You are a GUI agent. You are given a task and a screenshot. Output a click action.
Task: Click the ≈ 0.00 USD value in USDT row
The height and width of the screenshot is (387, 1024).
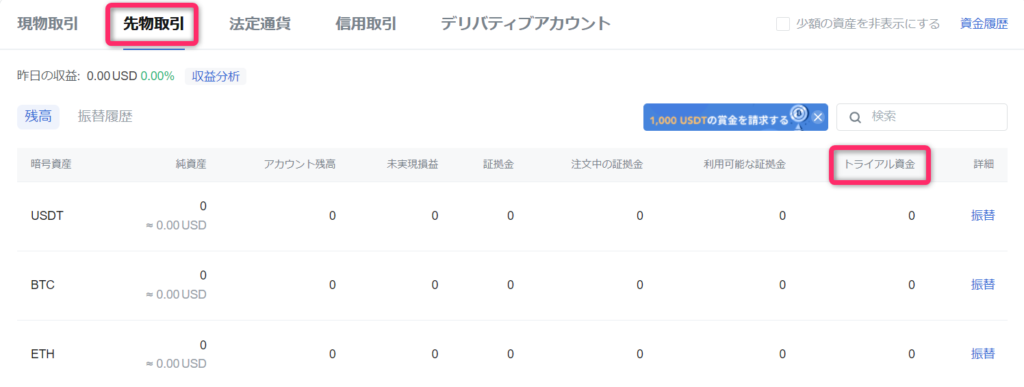(x=176, y=226)
